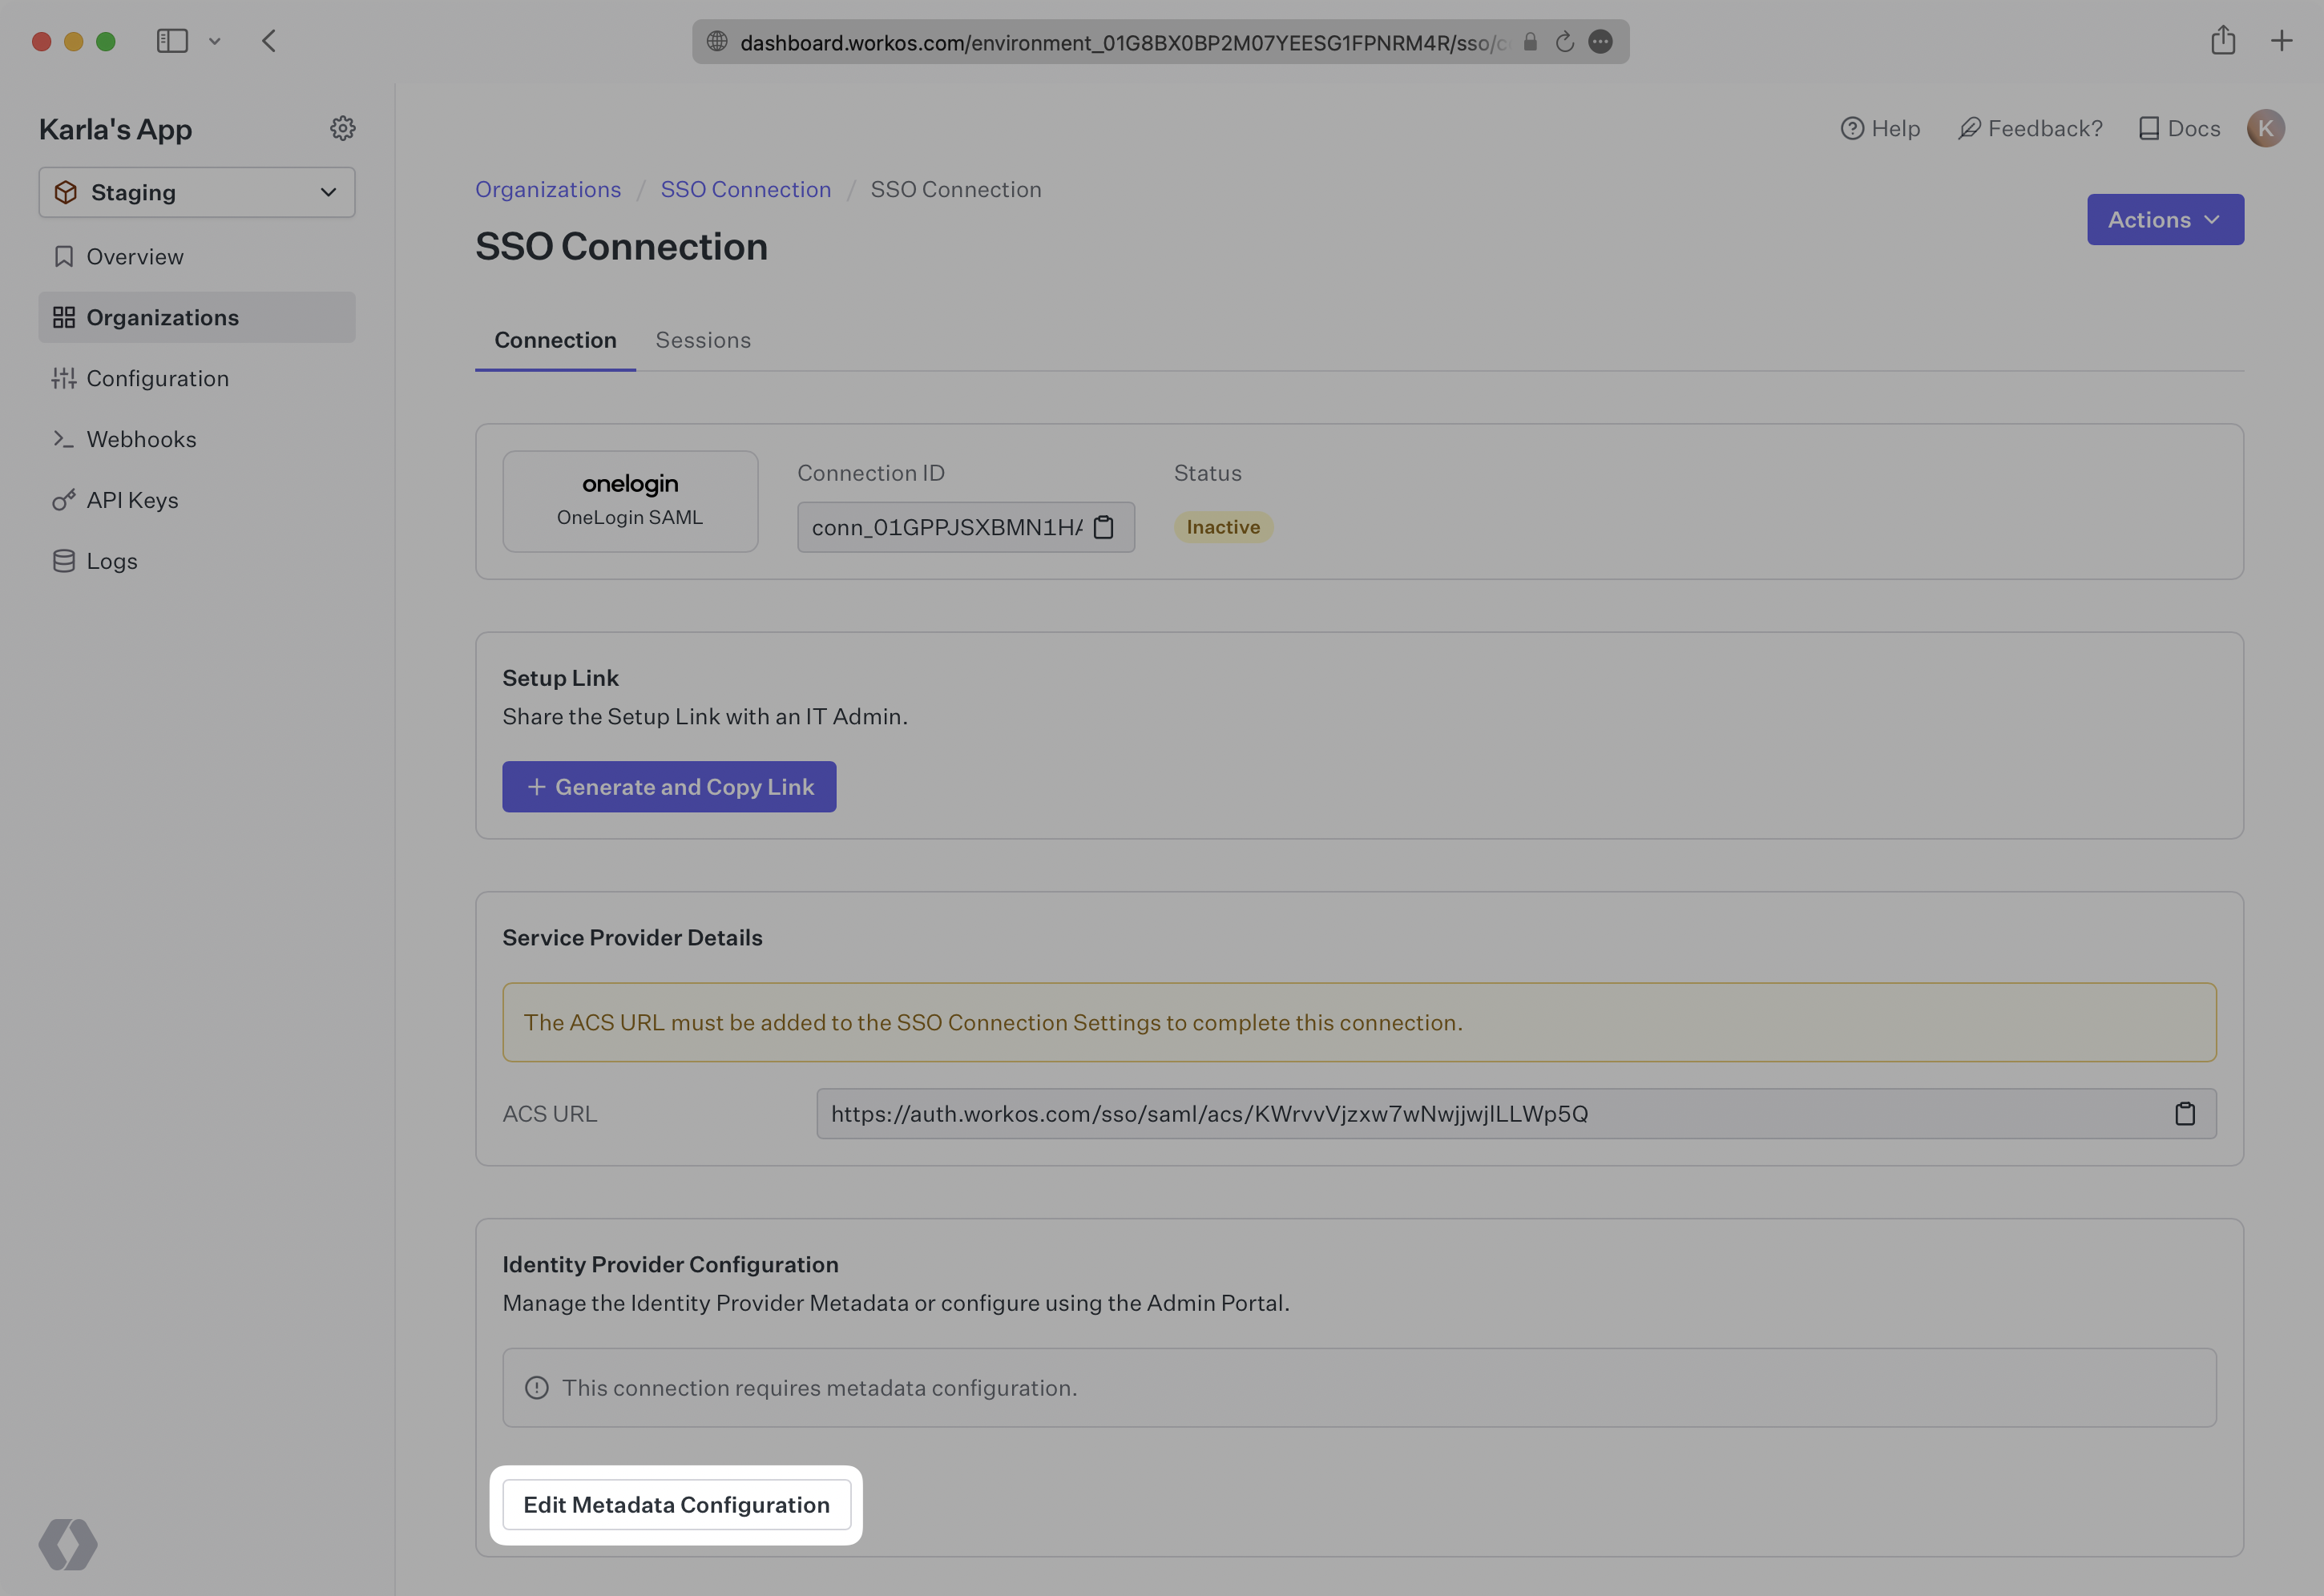Open the Docs page
2324x1596 pixels.
[2179, 128]
